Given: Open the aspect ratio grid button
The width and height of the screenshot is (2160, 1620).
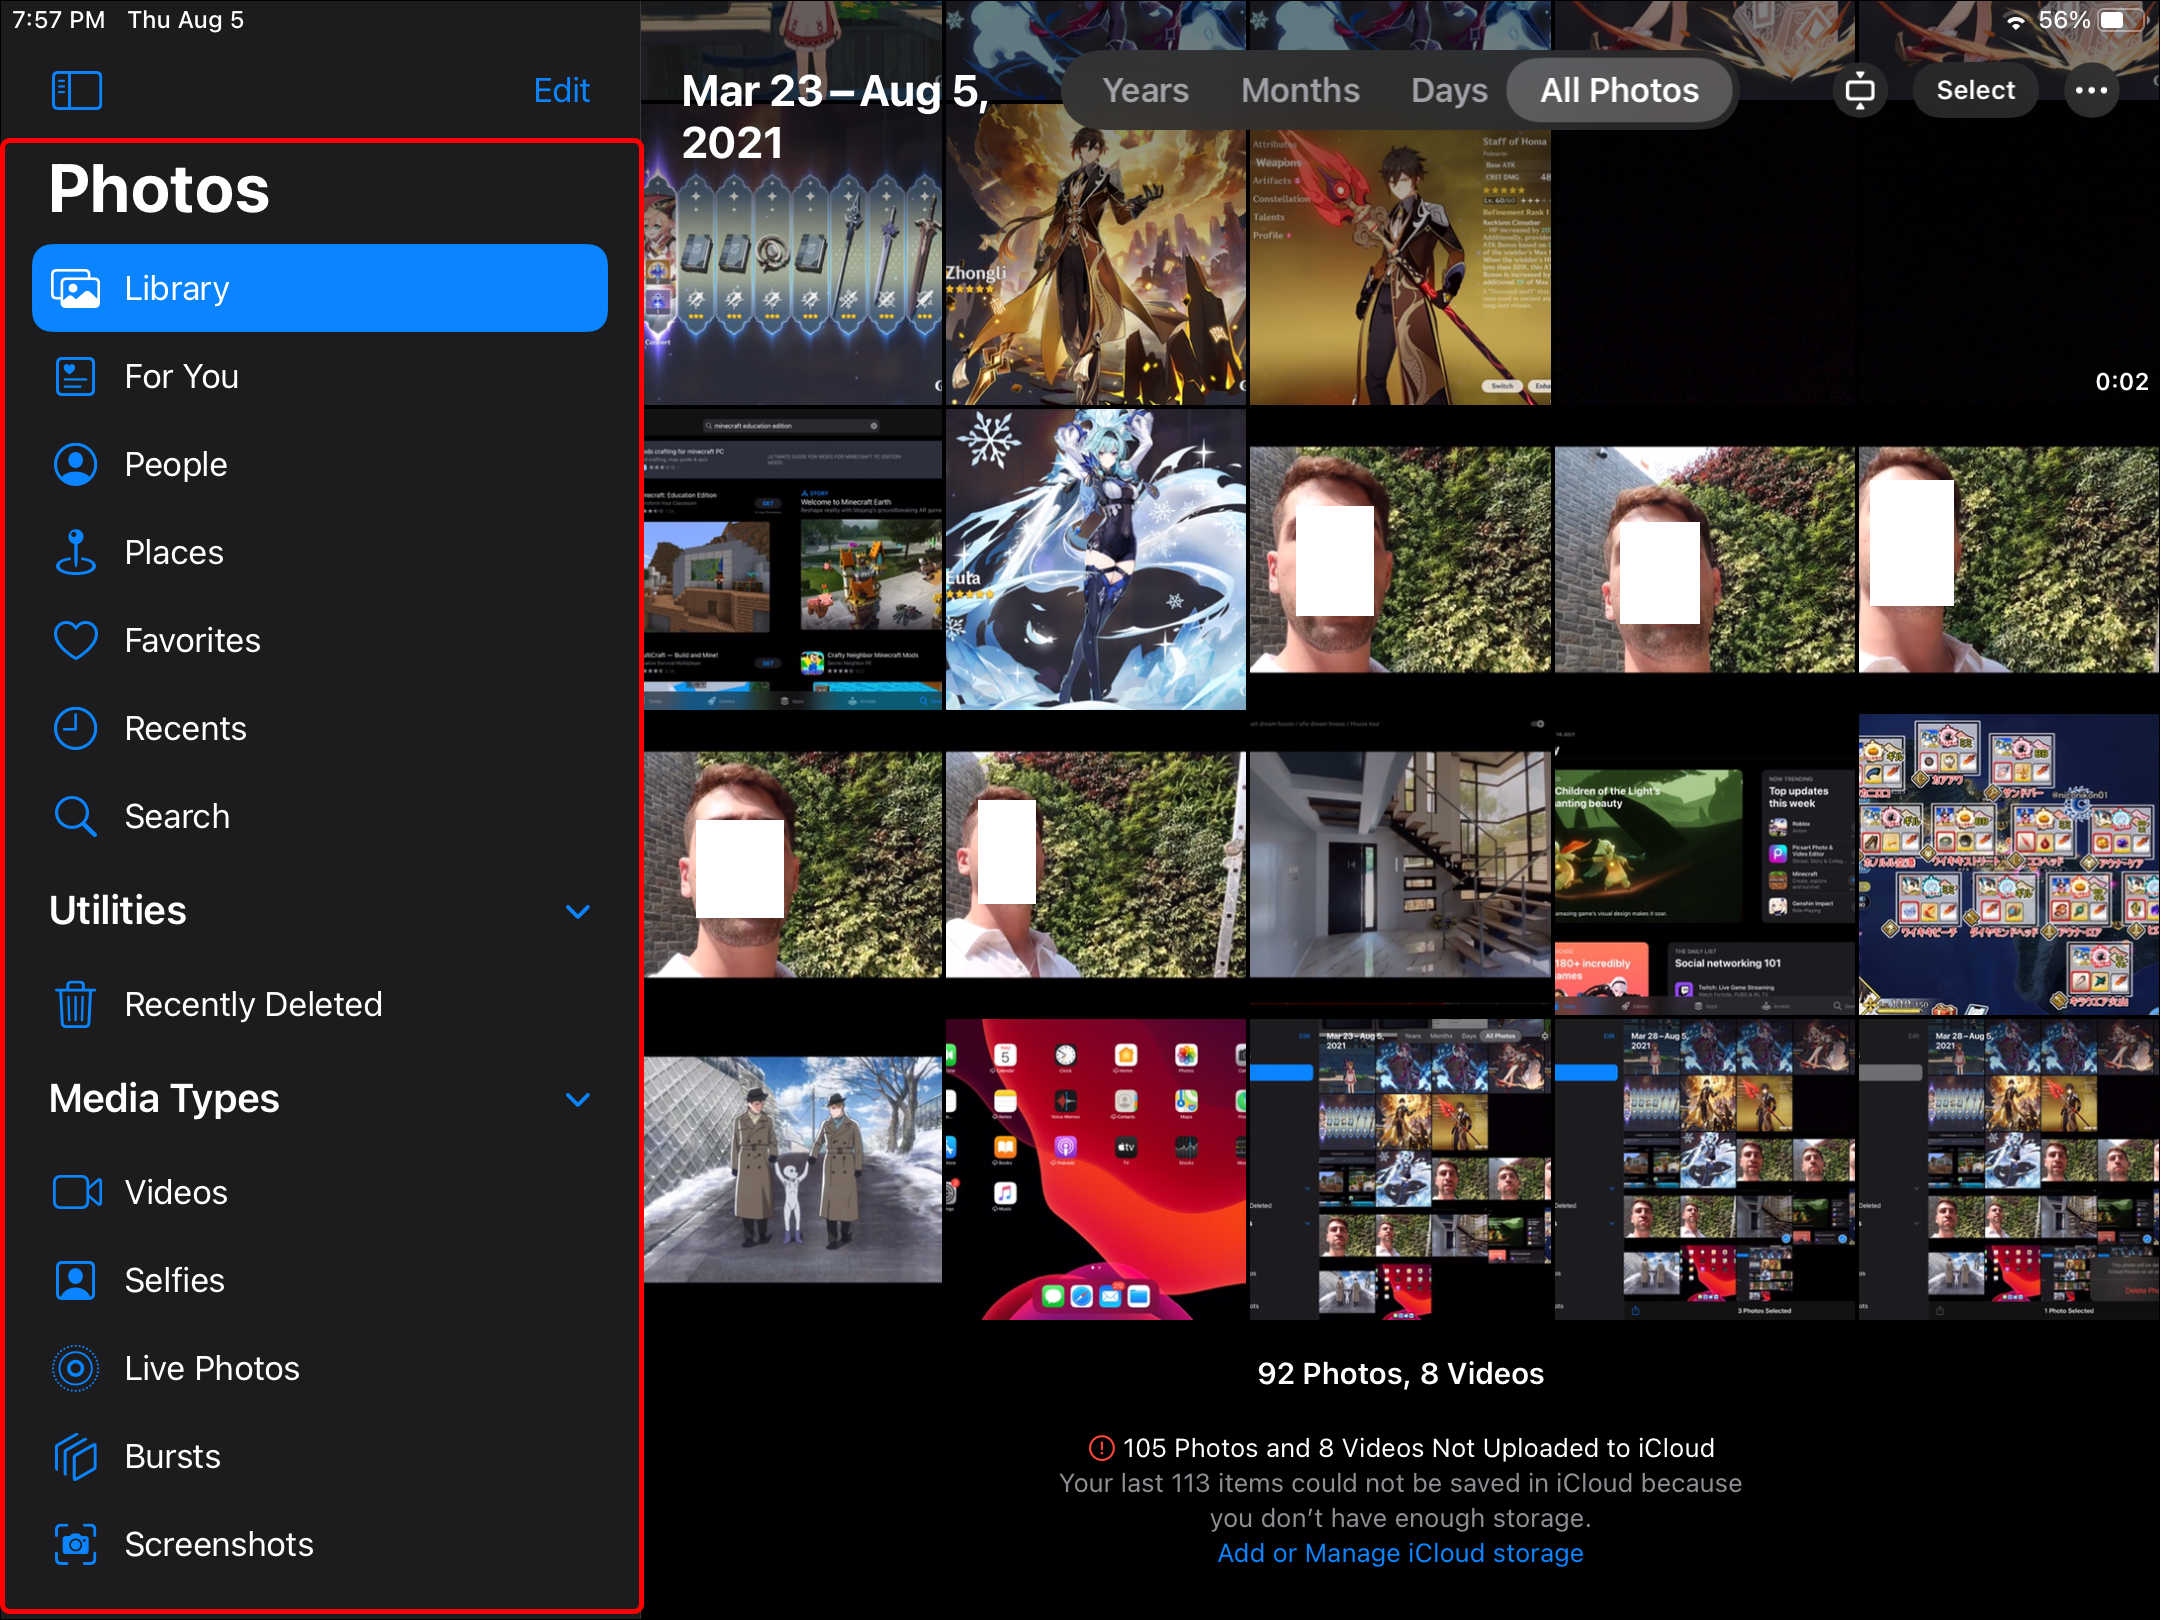Looking at the screenshot, I should click(1859, 90).
